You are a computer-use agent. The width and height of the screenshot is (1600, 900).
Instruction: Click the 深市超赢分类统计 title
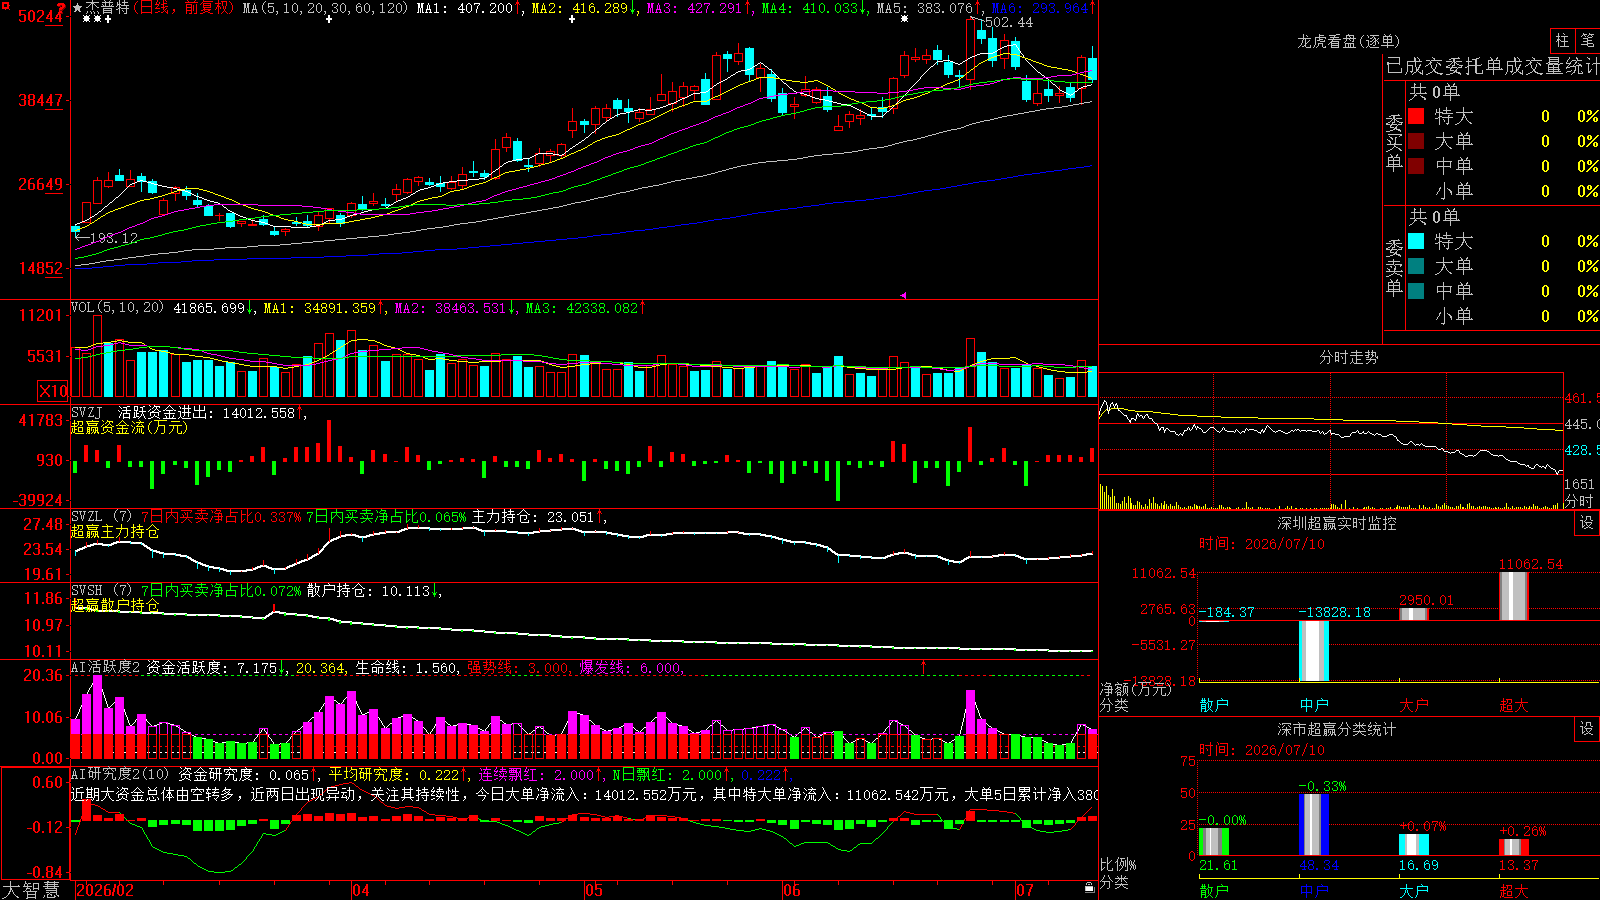coord(1336,729)
